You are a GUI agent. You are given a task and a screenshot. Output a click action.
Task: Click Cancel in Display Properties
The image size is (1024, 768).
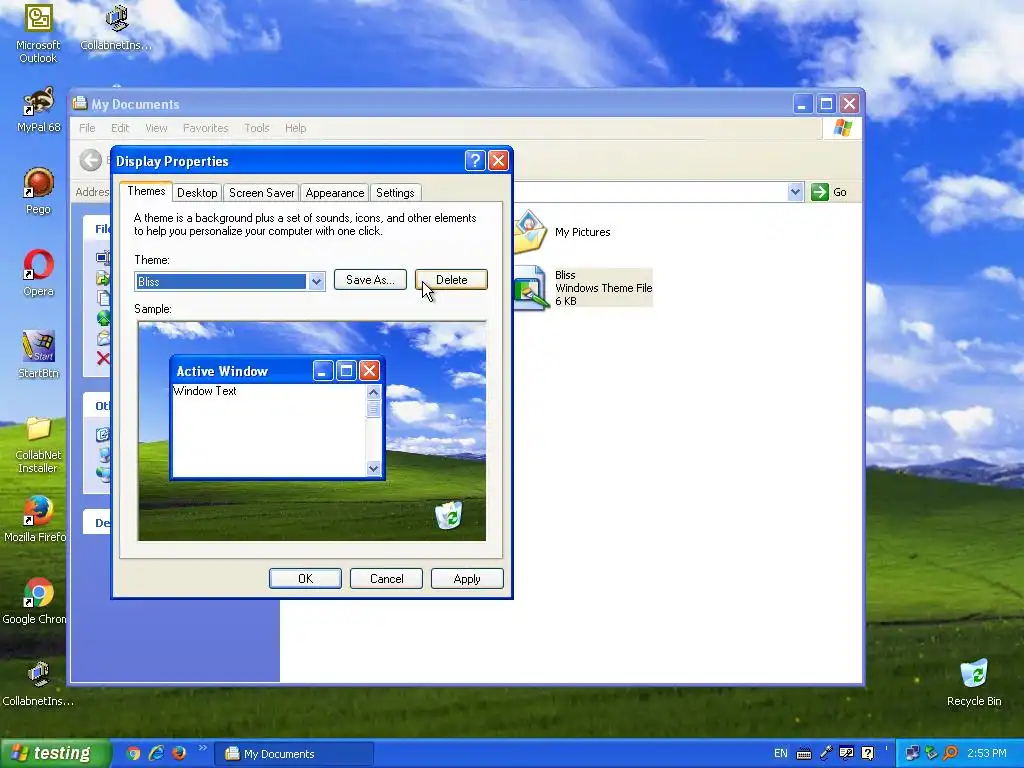(386, 579)
